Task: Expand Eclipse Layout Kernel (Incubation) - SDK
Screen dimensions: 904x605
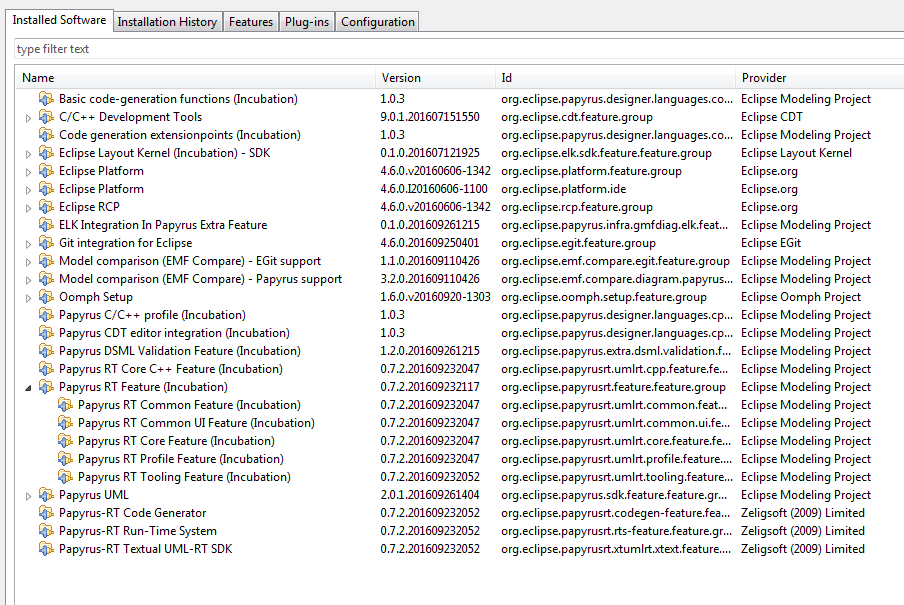Action: click(28, 154)
